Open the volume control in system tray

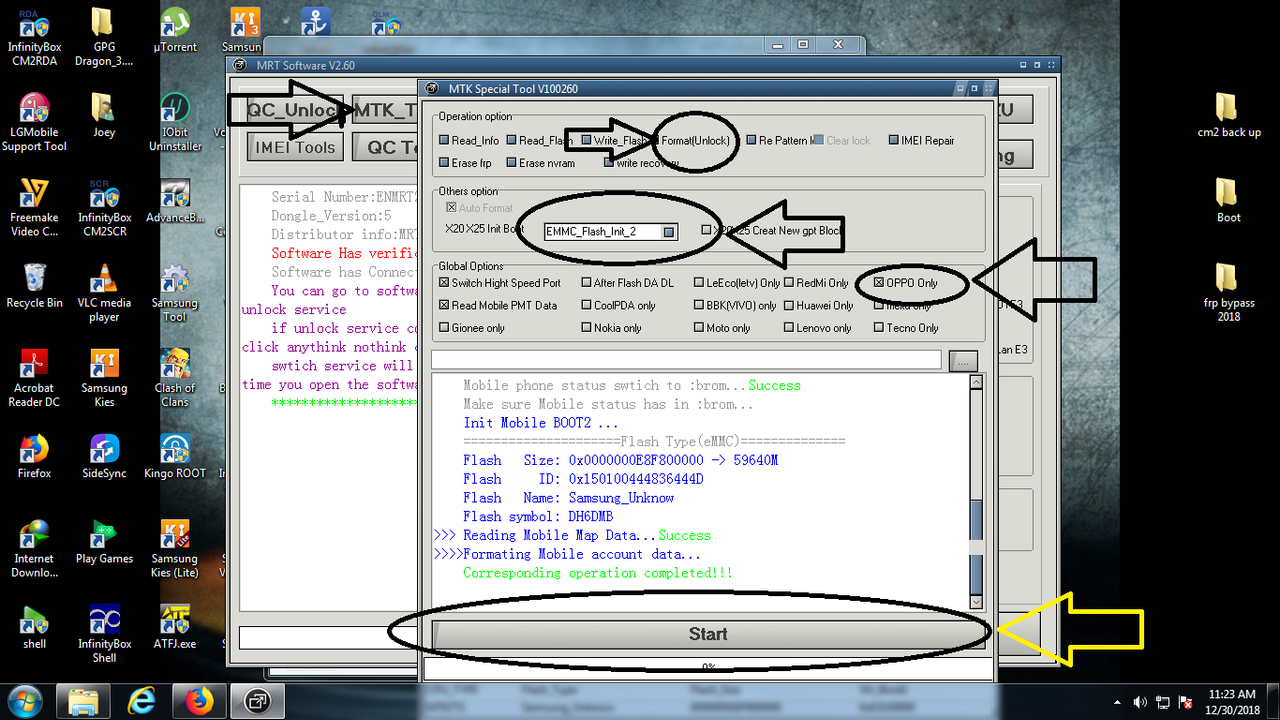(x=1140, y=701)
